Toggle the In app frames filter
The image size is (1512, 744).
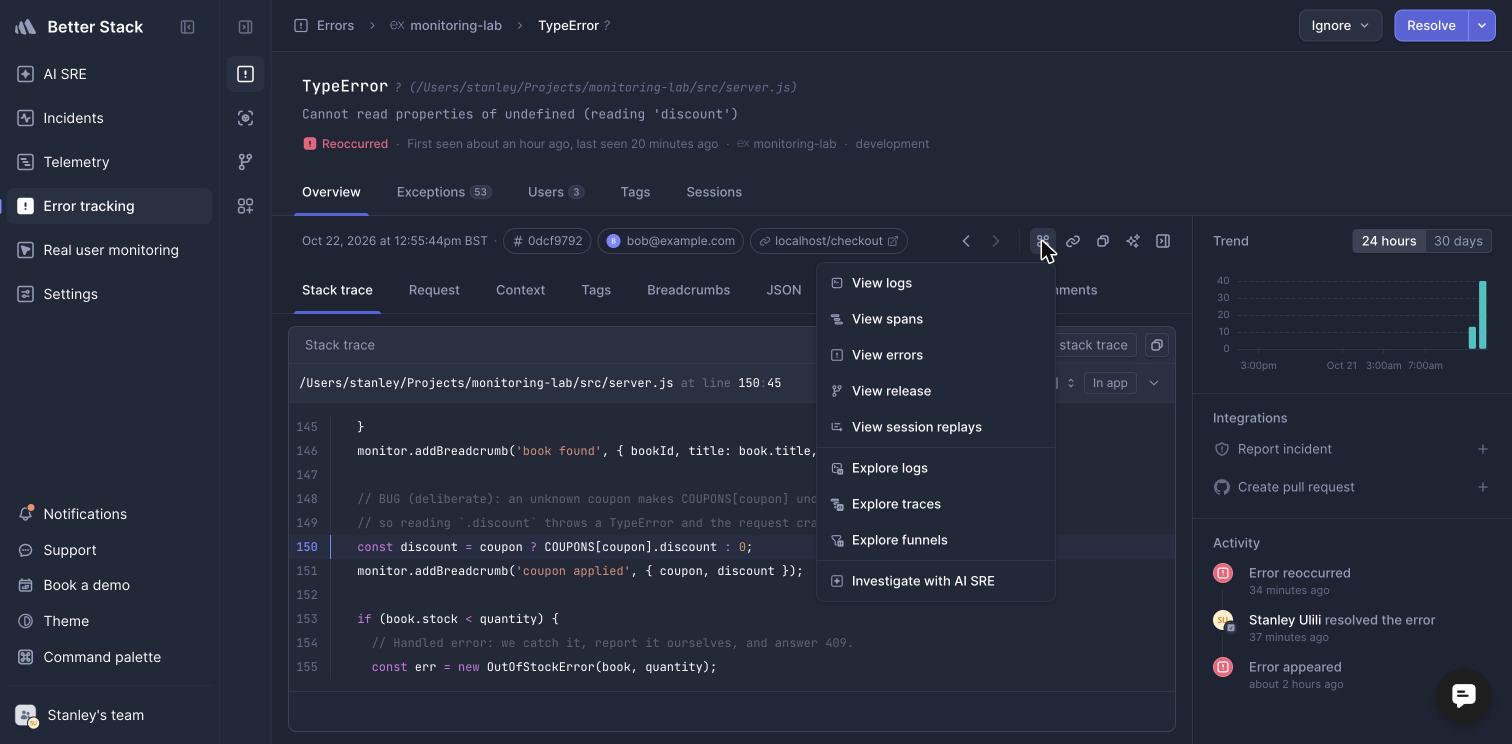(1110, 383)
